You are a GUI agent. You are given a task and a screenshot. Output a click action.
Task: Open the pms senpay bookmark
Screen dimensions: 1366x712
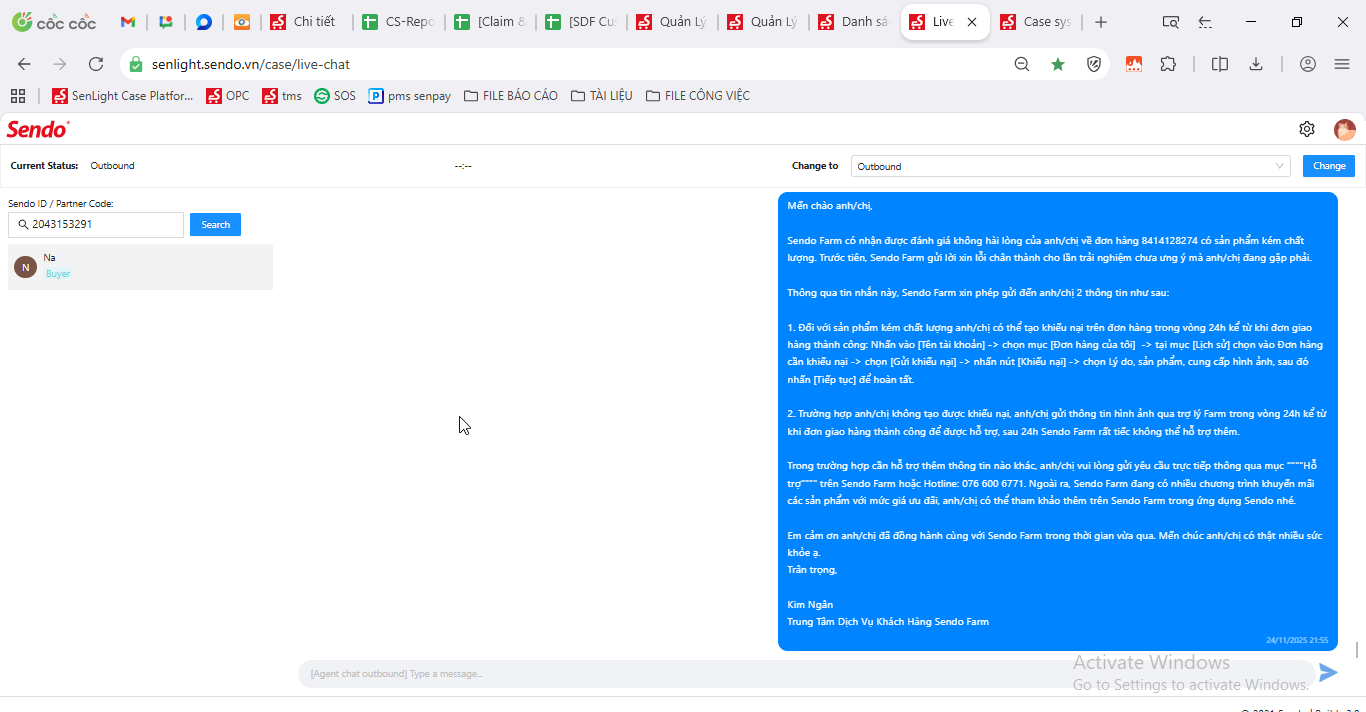410,96
